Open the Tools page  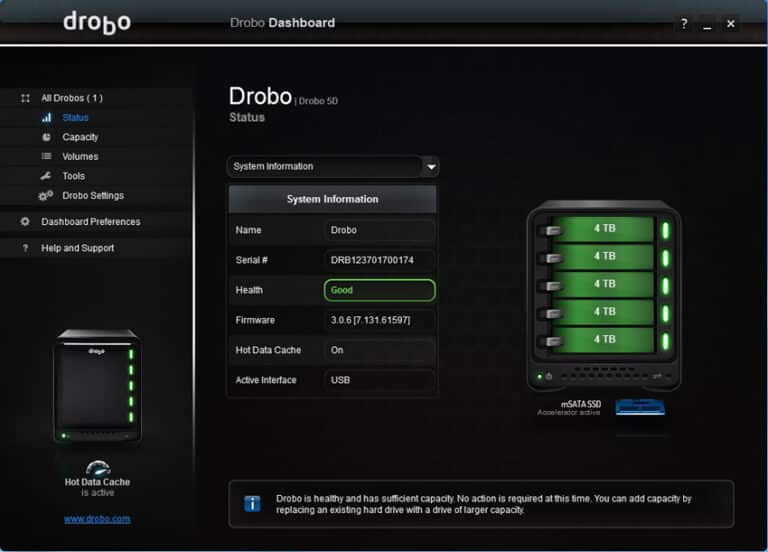(73, 176)
